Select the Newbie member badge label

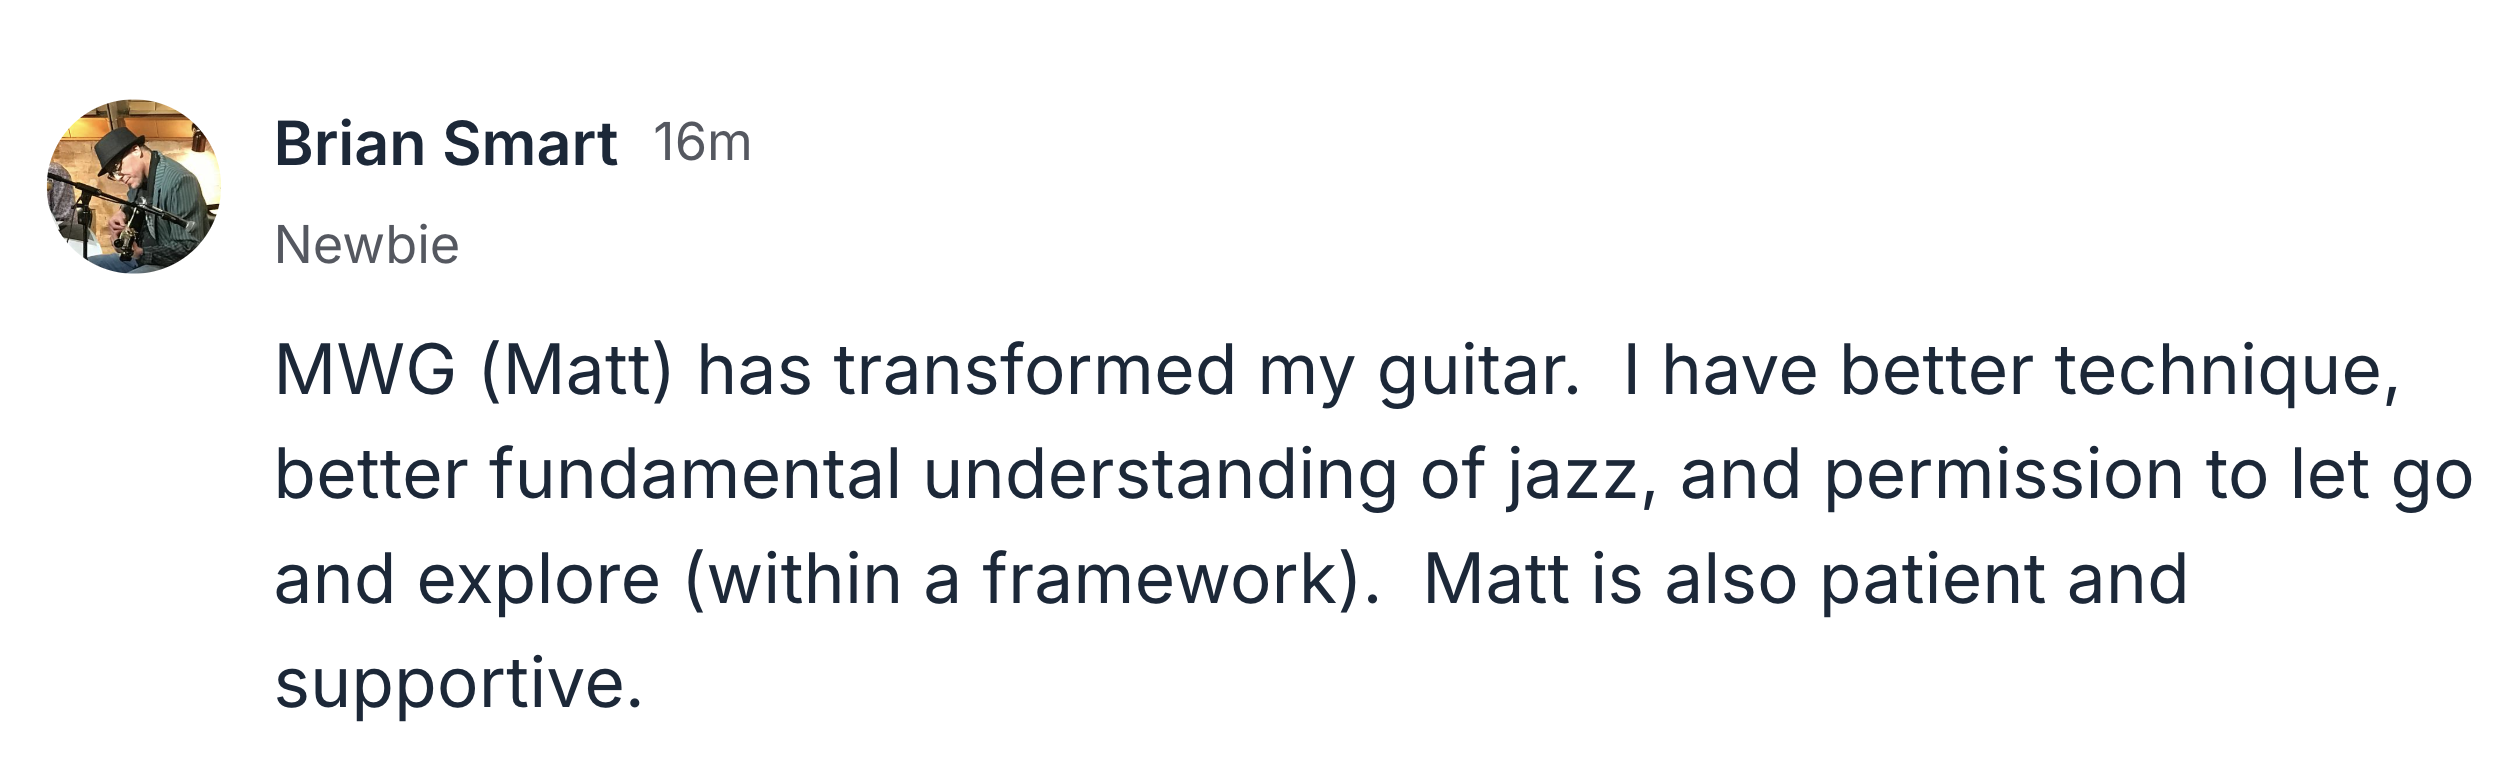click(367, 245)
